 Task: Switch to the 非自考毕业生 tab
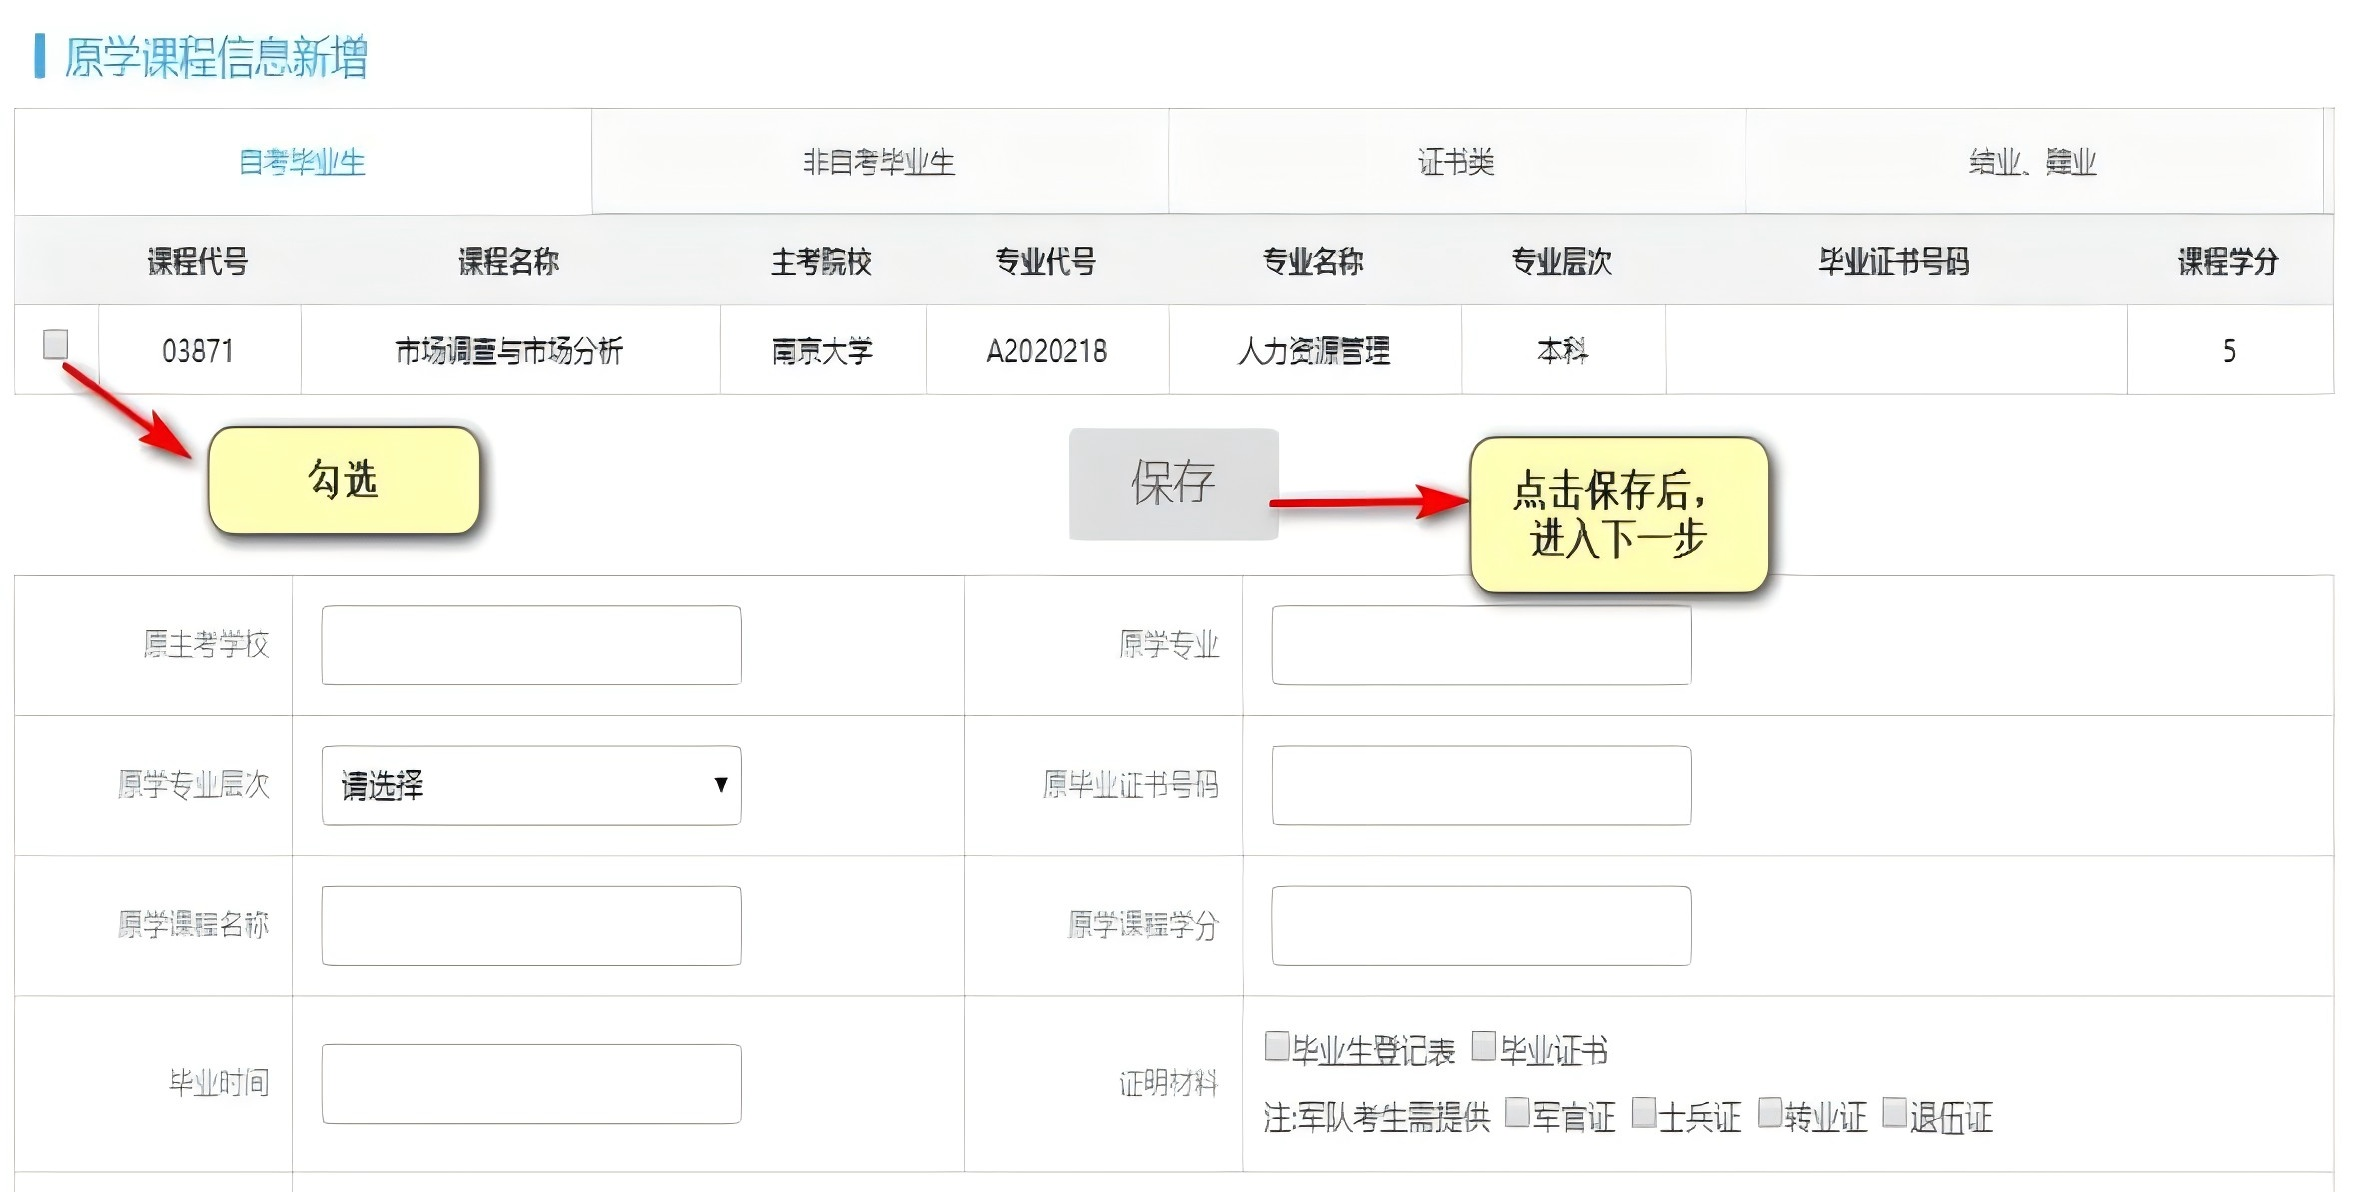point(879,162)
